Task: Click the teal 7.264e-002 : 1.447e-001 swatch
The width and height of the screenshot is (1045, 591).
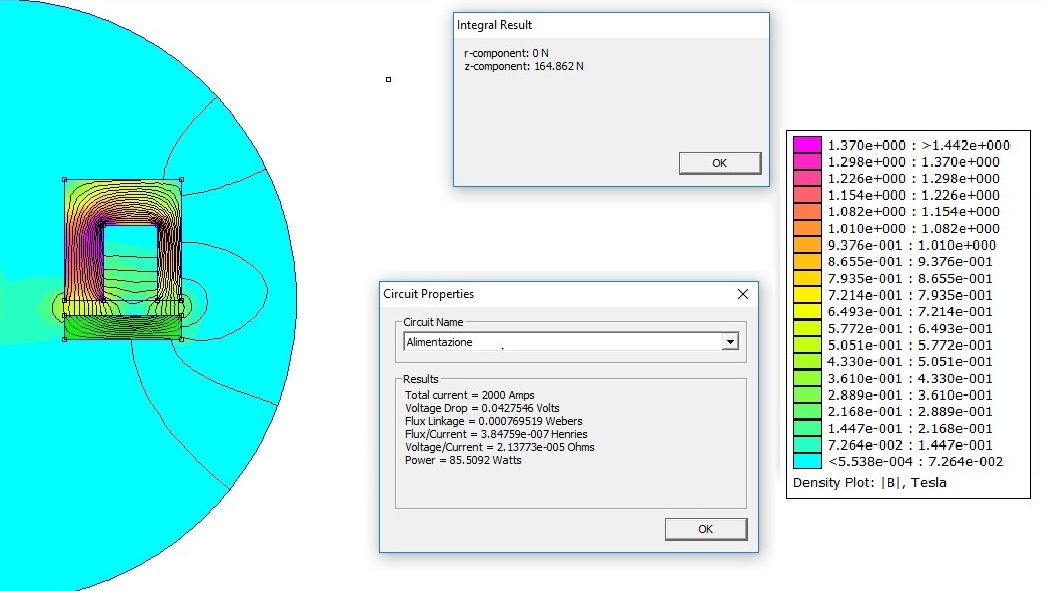Action: point(807,444)
